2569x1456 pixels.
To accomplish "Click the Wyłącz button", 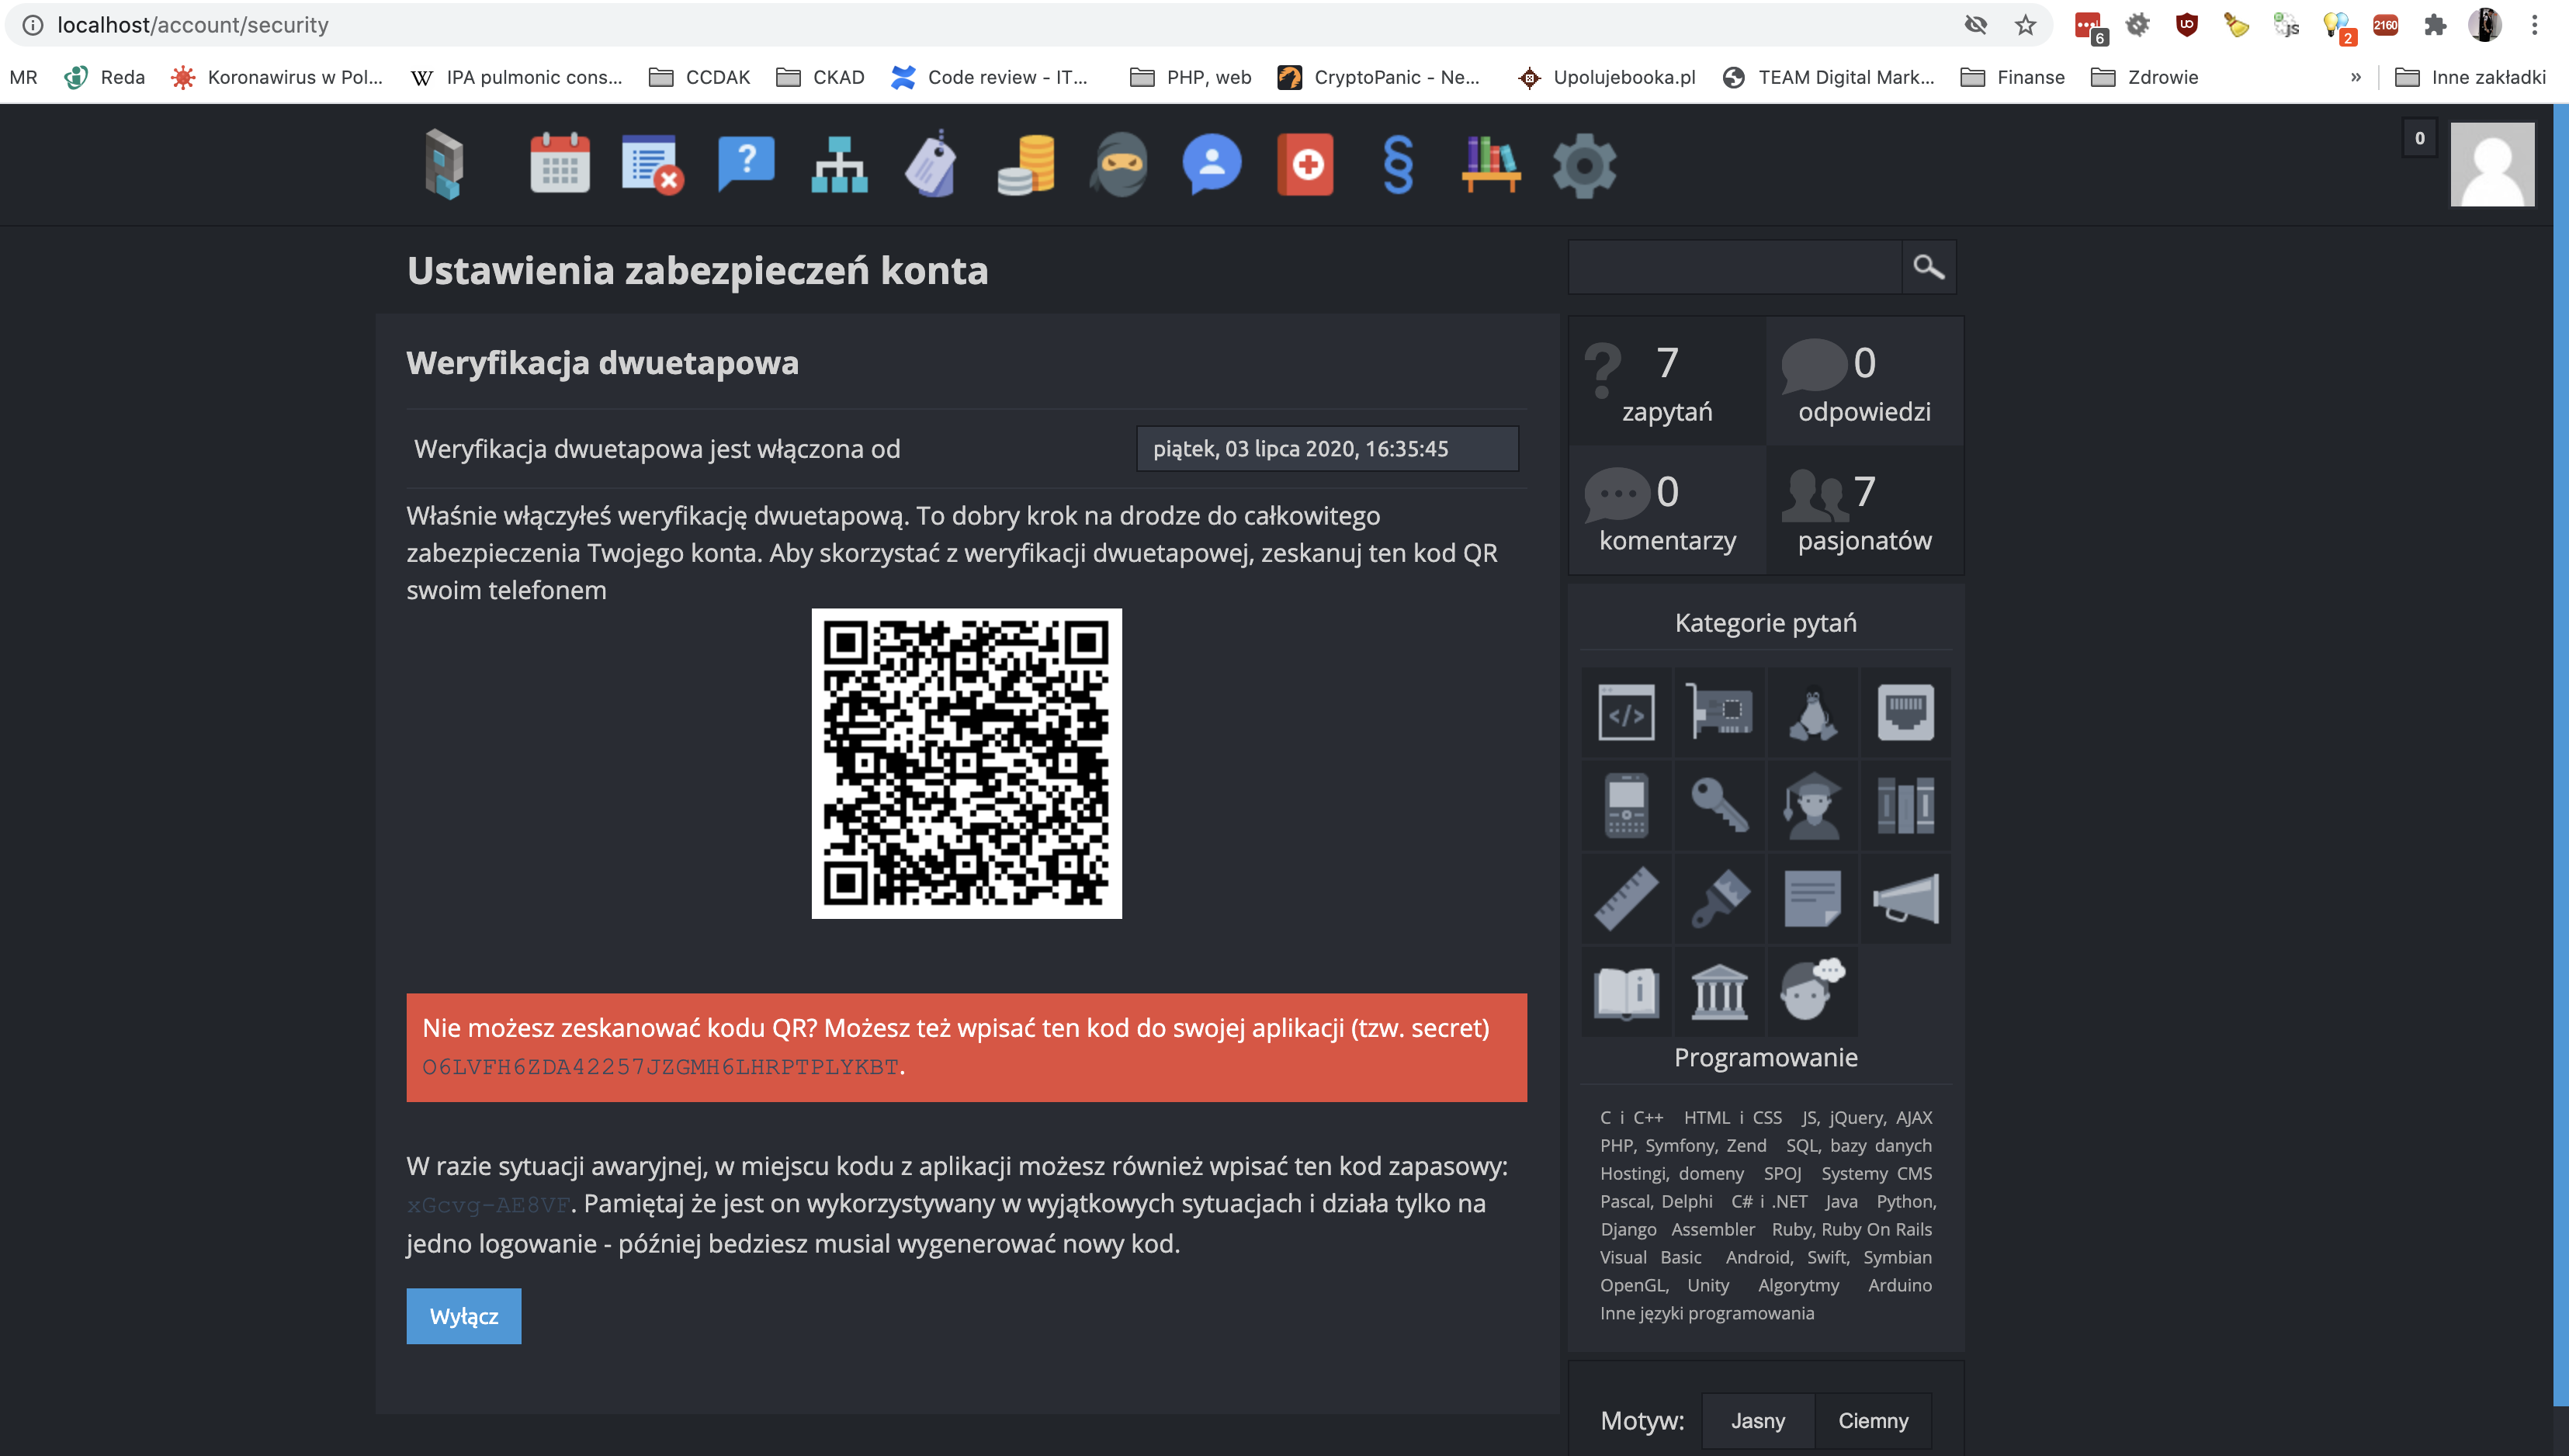I will tap(463, 1316).
